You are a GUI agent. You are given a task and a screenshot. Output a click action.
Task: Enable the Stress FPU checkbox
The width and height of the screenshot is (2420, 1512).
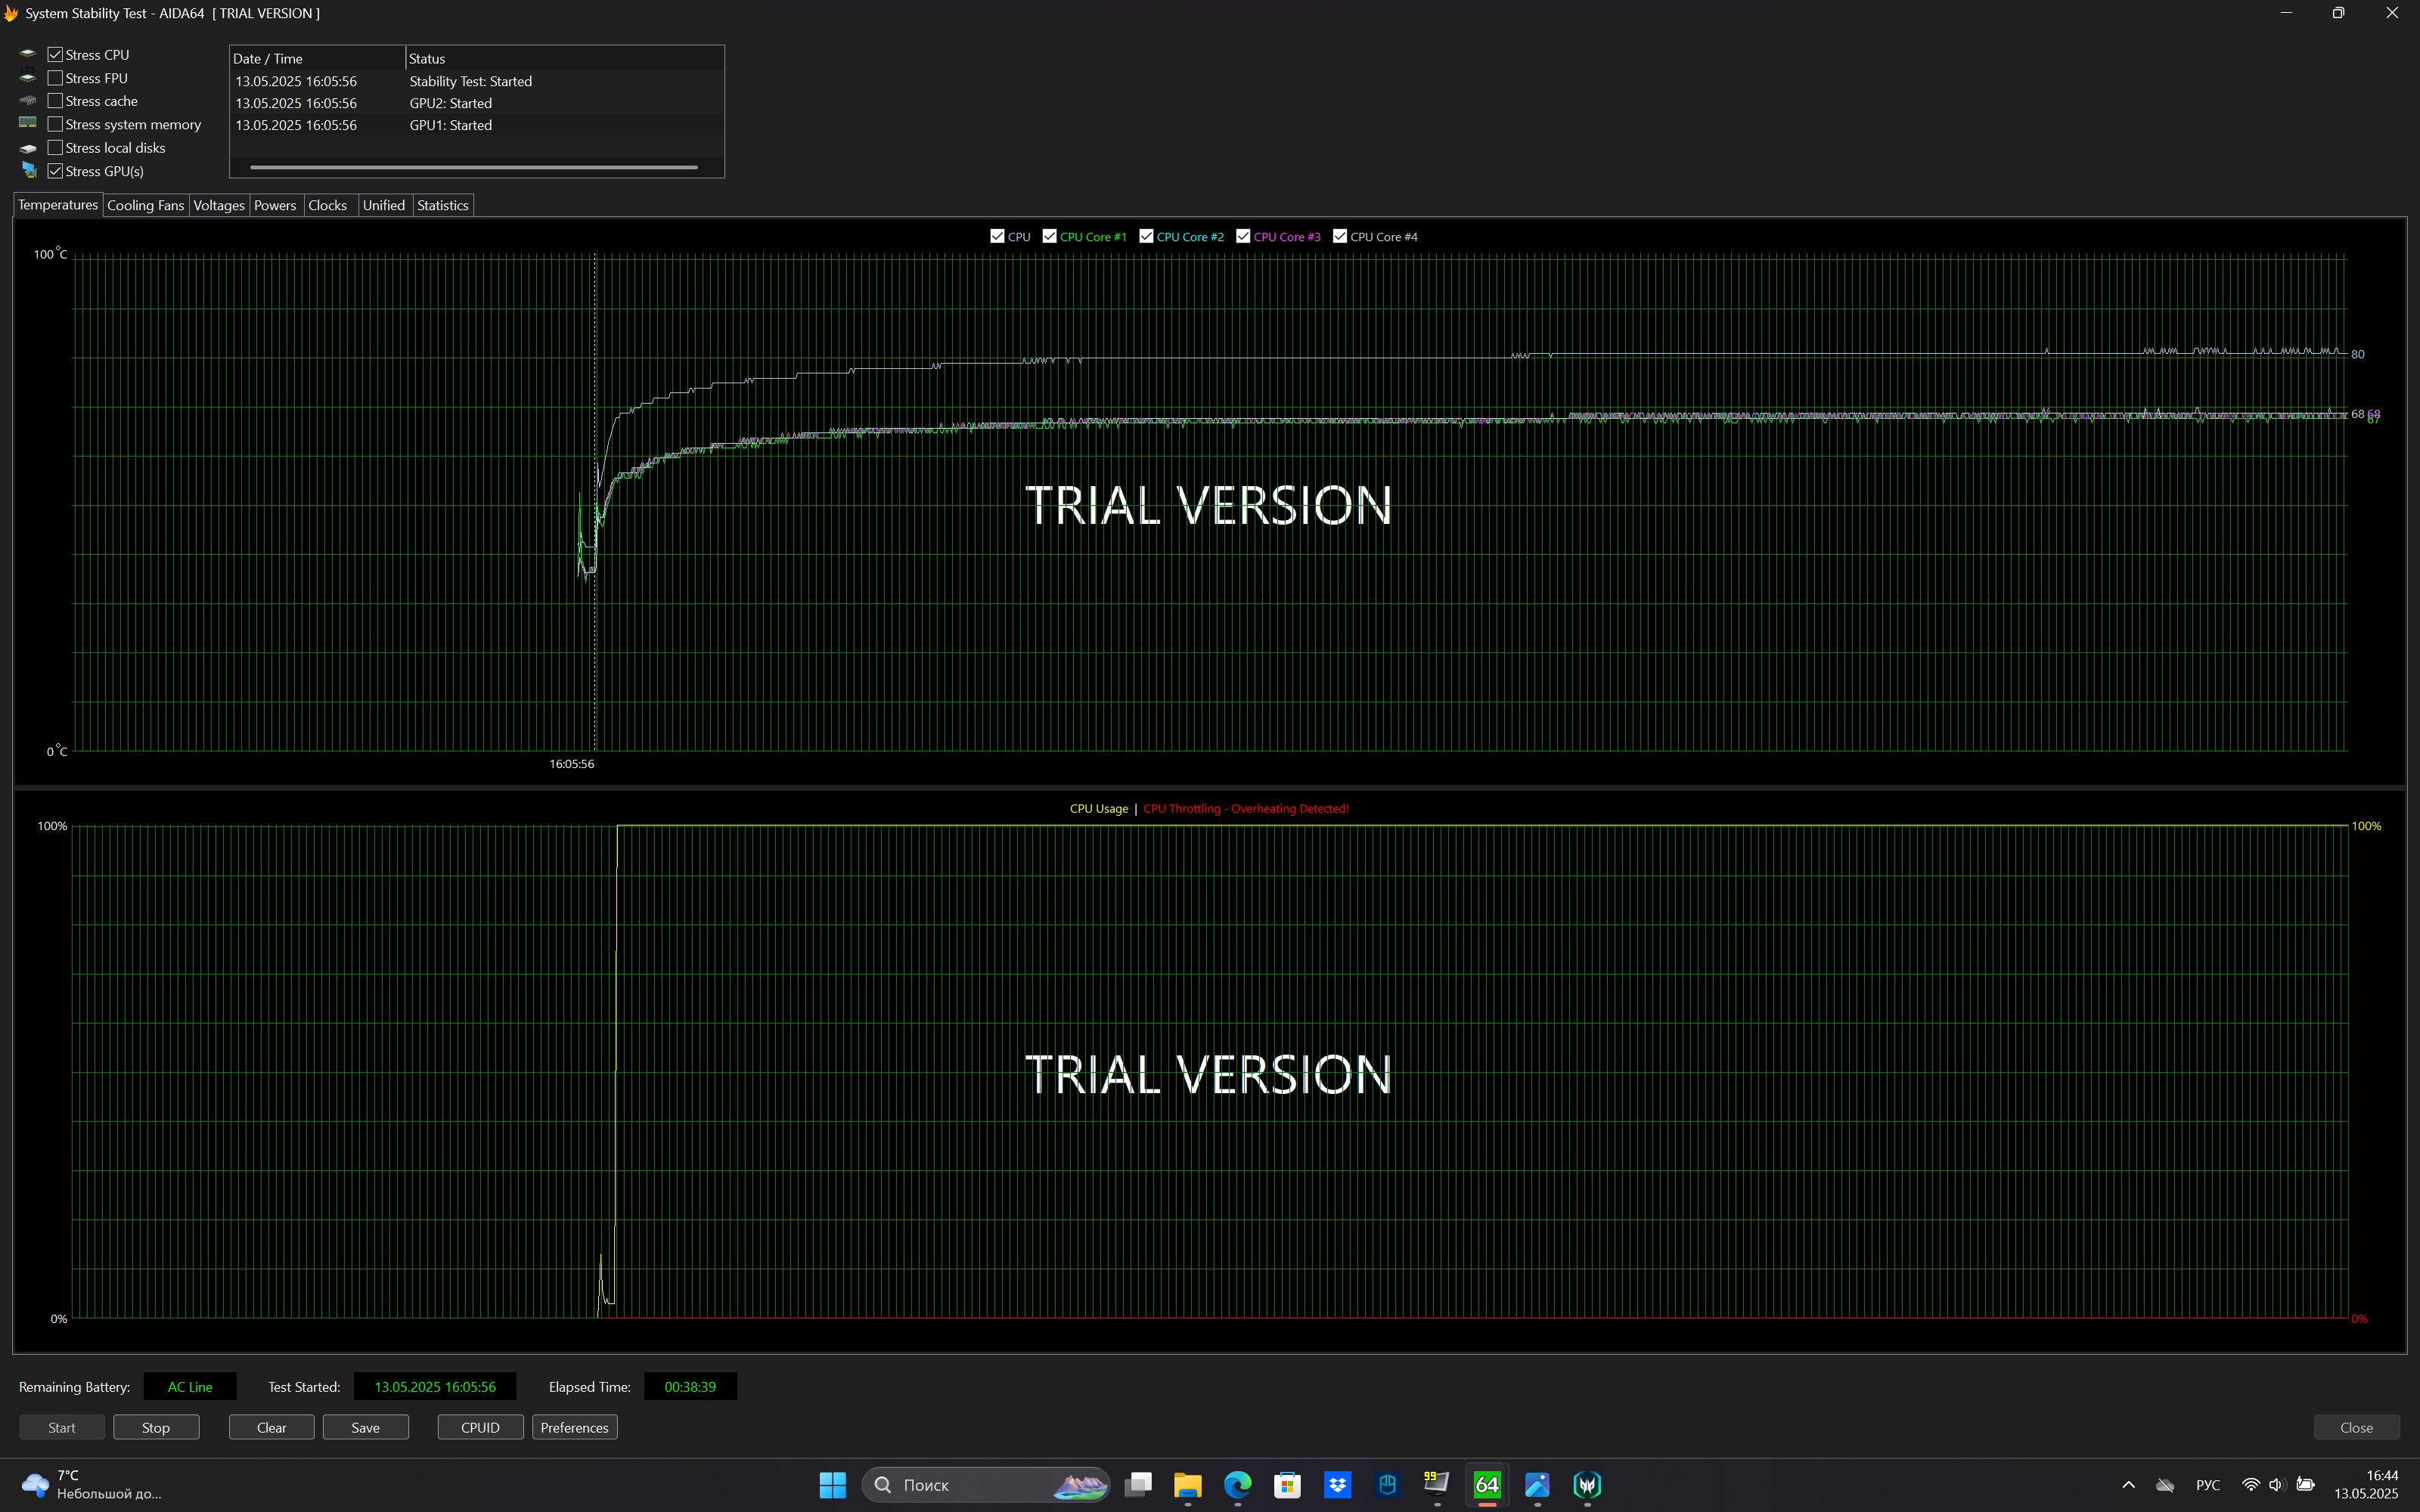[x=55, y=78]
